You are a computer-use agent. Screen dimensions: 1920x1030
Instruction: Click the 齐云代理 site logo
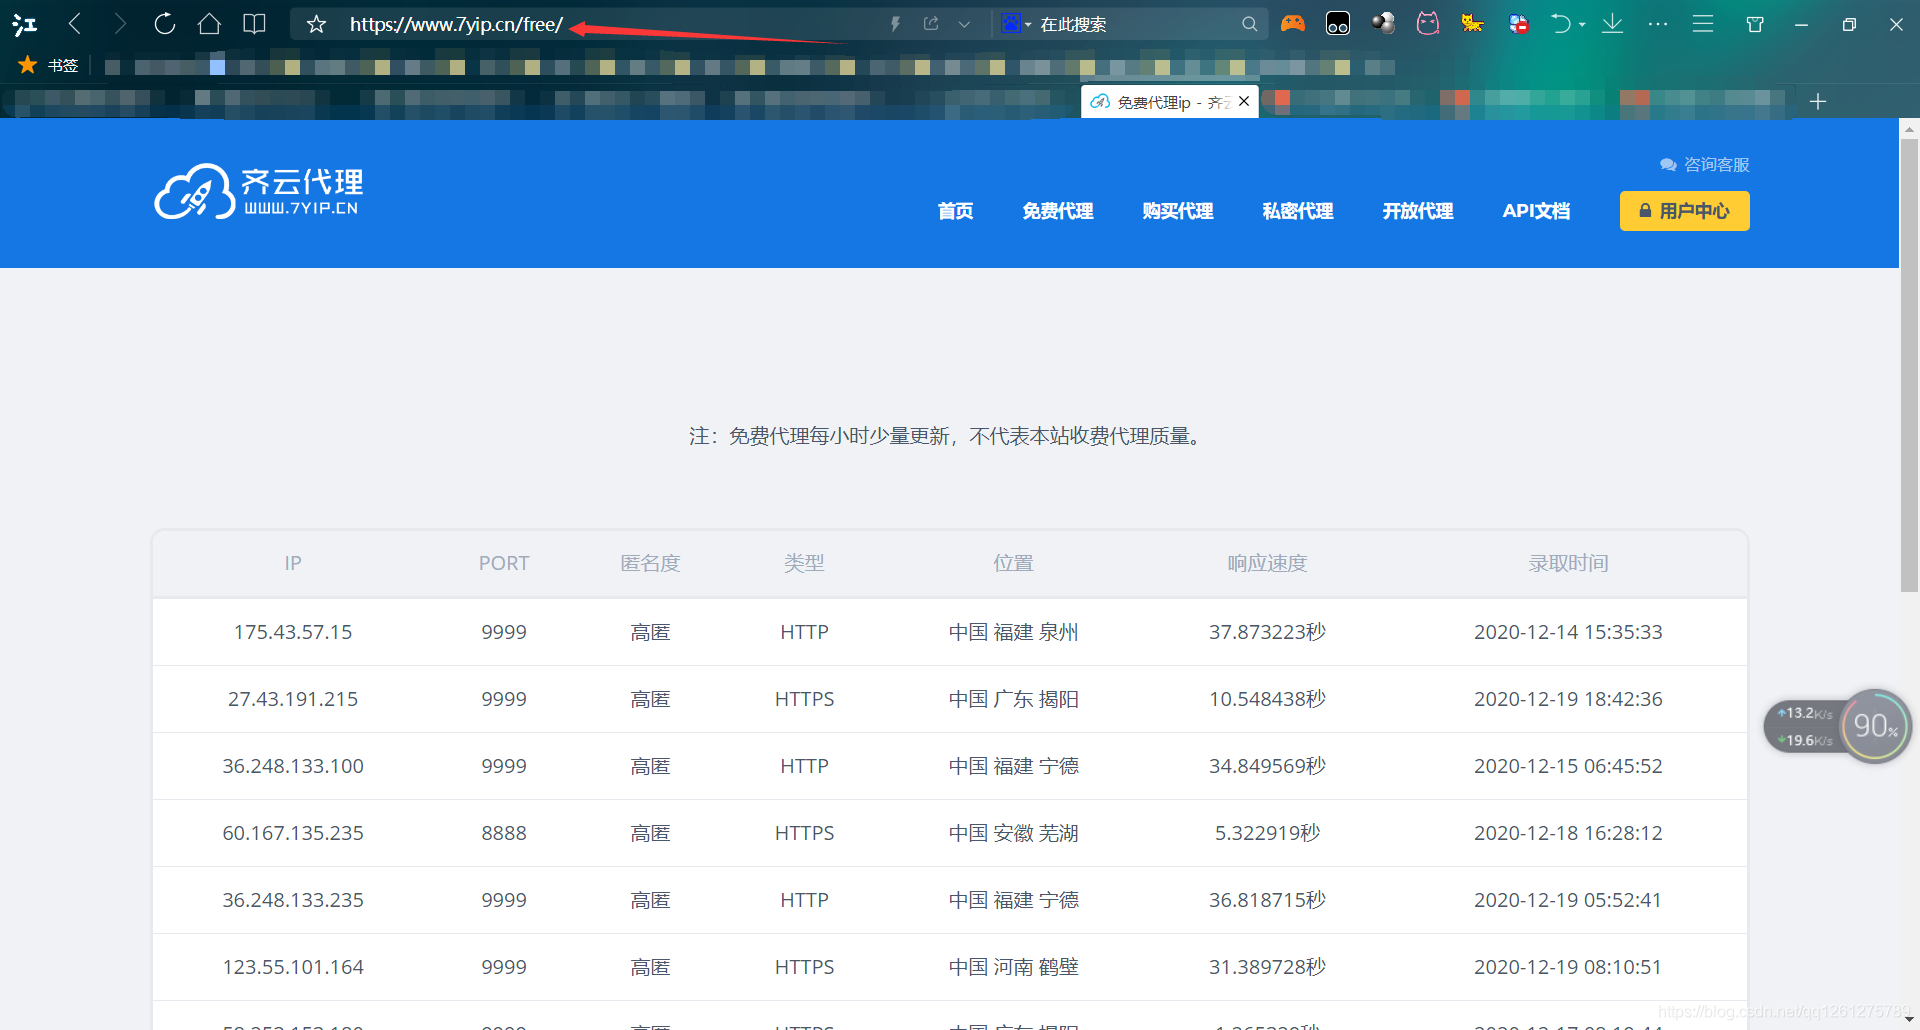(x=258, y=191)
